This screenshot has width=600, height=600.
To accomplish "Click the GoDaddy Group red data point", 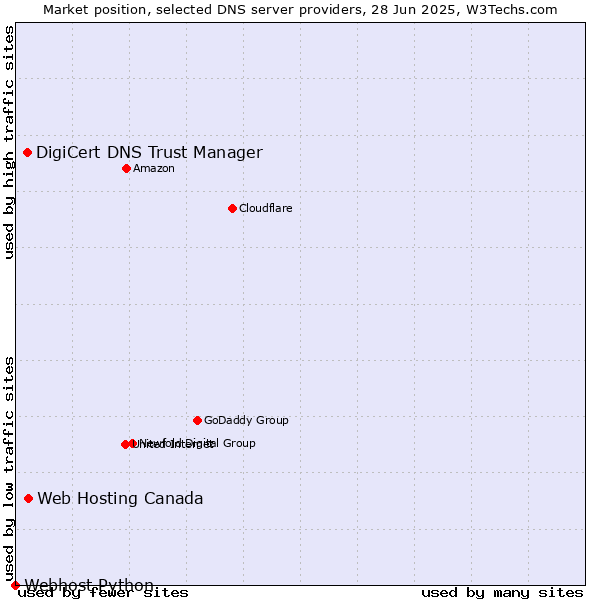I will 197,421.
